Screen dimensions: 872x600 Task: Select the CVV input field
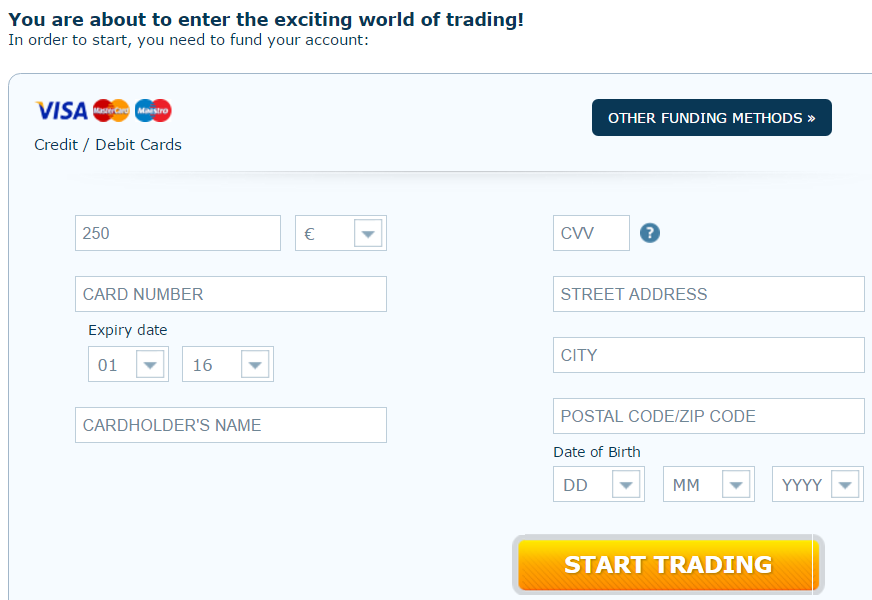[591, 233]
